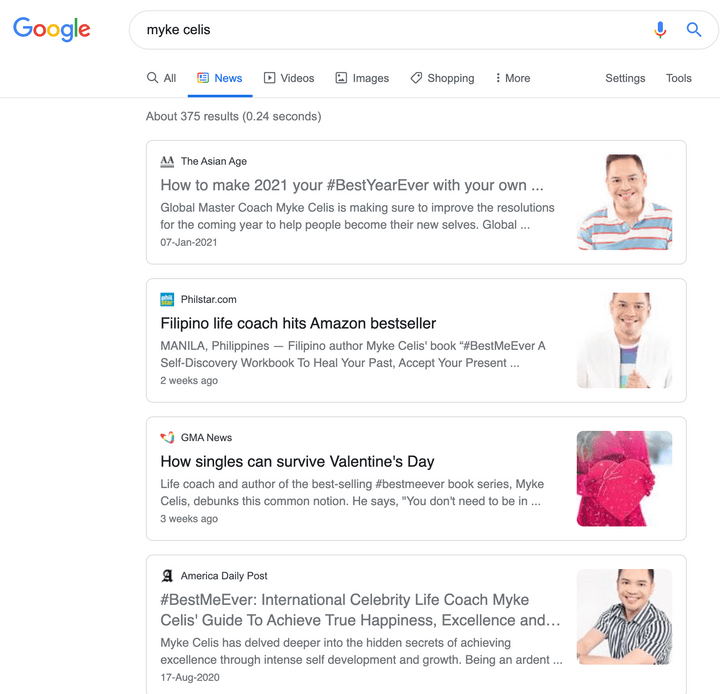This screenshot has height=694, width=720.
Task: Click the Google logo
Action: (x=52, y=29)
